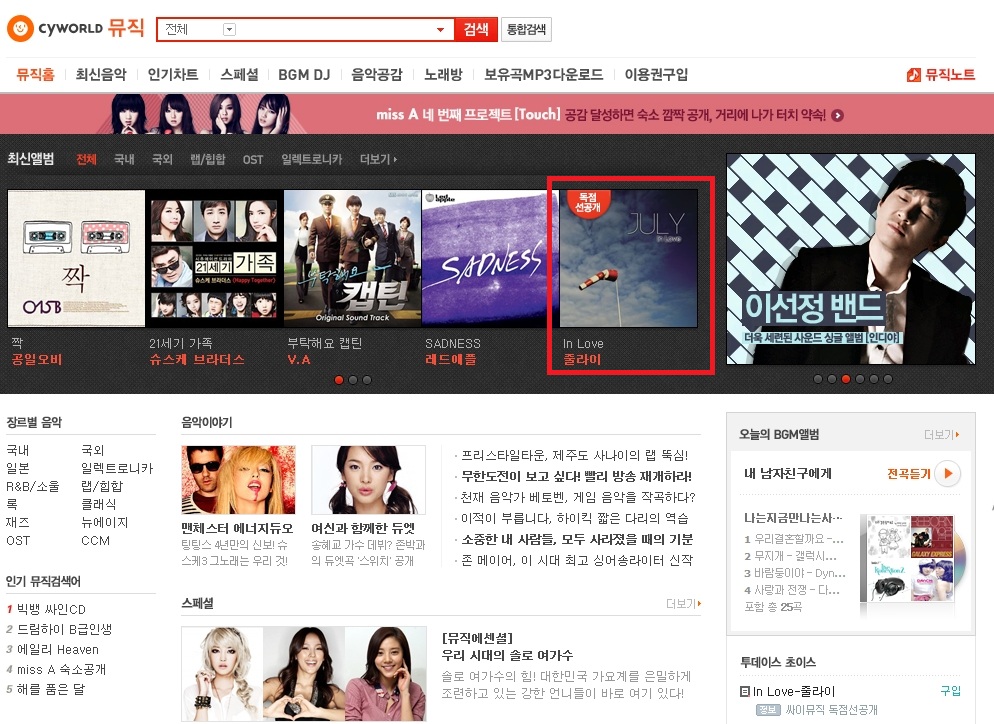The image size is (994, 724).
Task: Select the second dot under the 이선정 밴드 banner
Action: [x=832, y=379]
